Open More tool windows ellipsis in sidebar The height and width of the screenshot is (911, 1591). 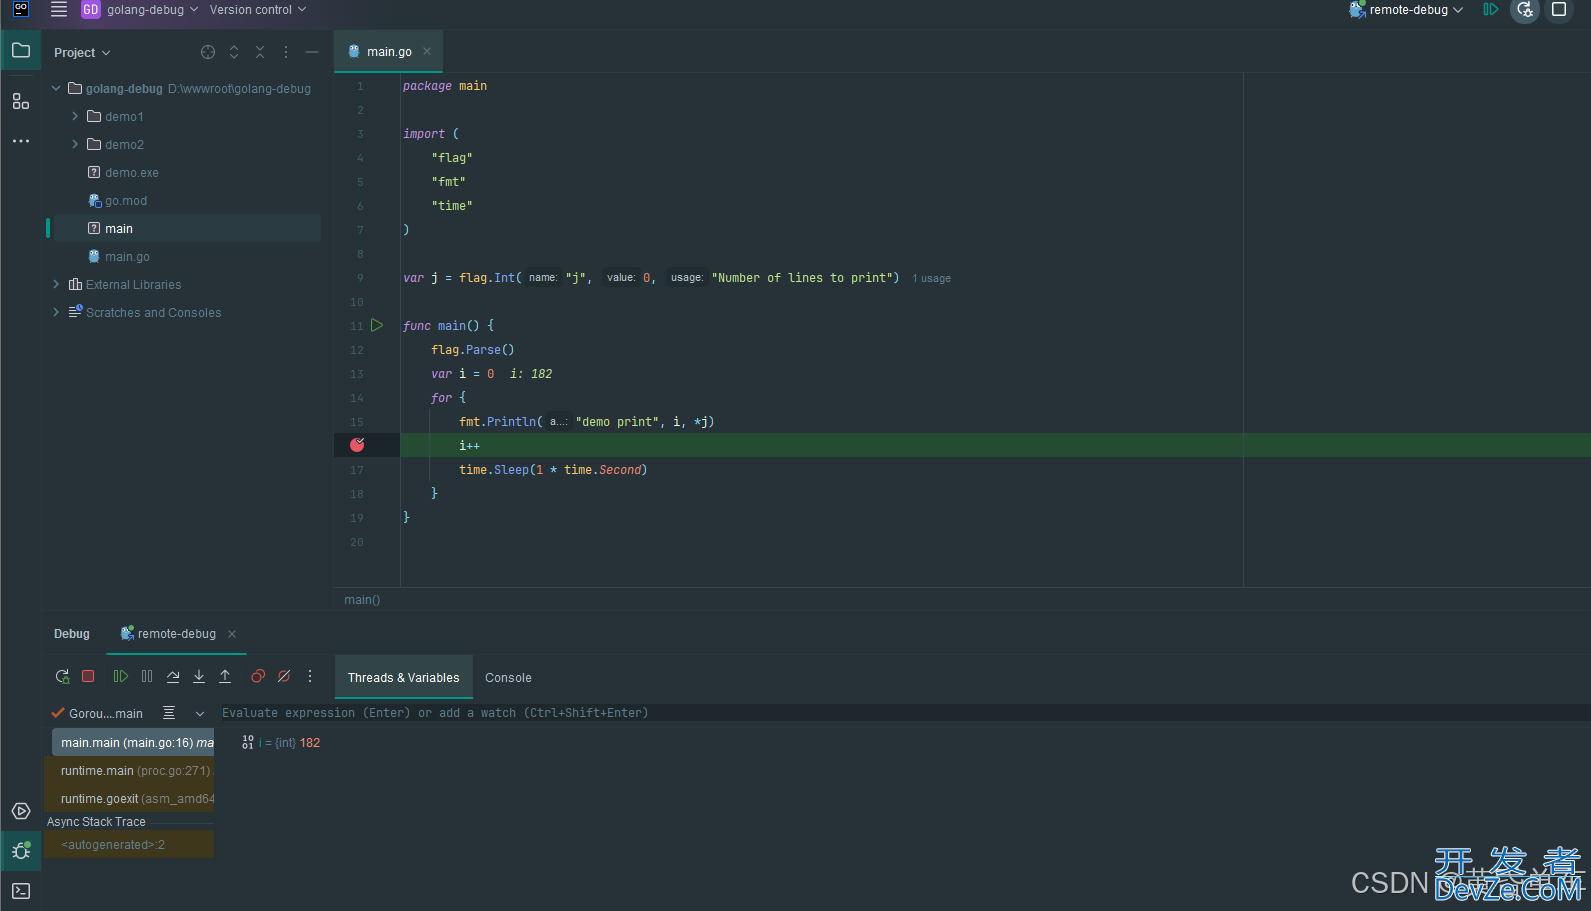tap(21, 141)
